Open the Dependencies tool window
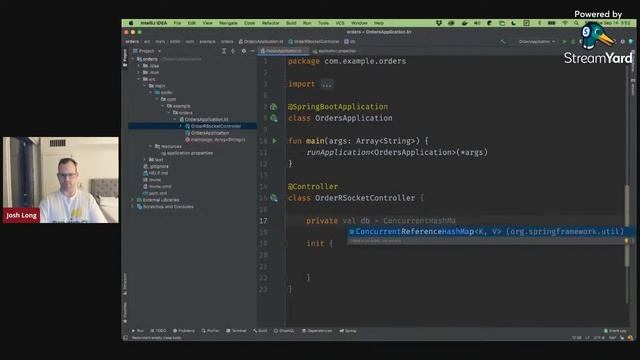640x360 pixels. click(x=317, y=331)
